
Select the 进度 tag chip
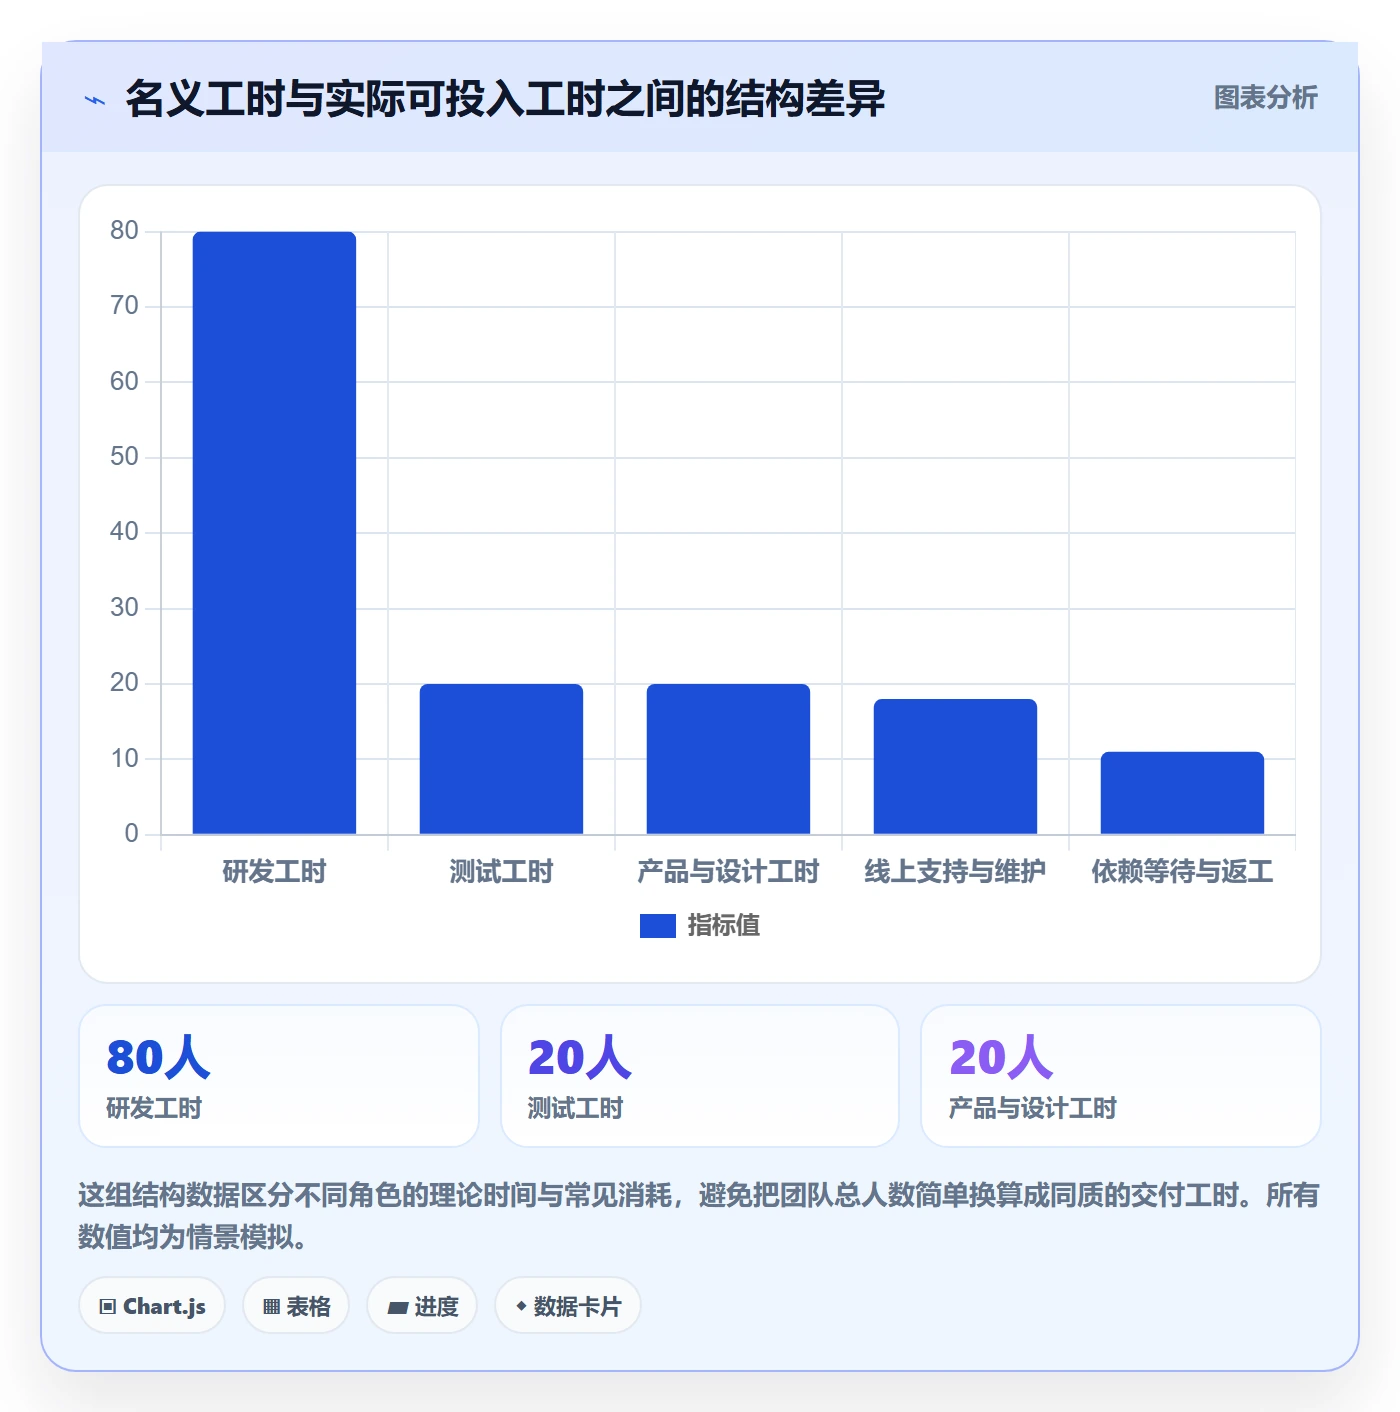(x=422, y=1306)
